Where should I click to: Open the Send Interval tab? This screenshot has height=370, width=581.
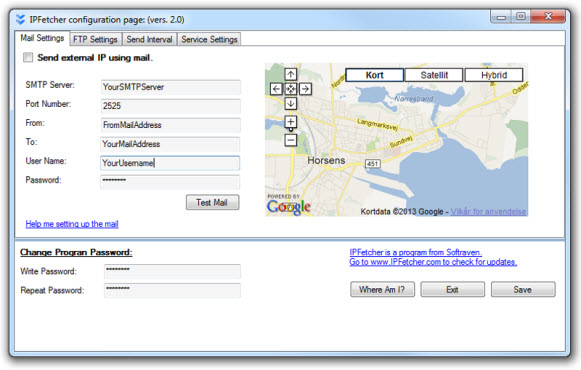point(149,39)
